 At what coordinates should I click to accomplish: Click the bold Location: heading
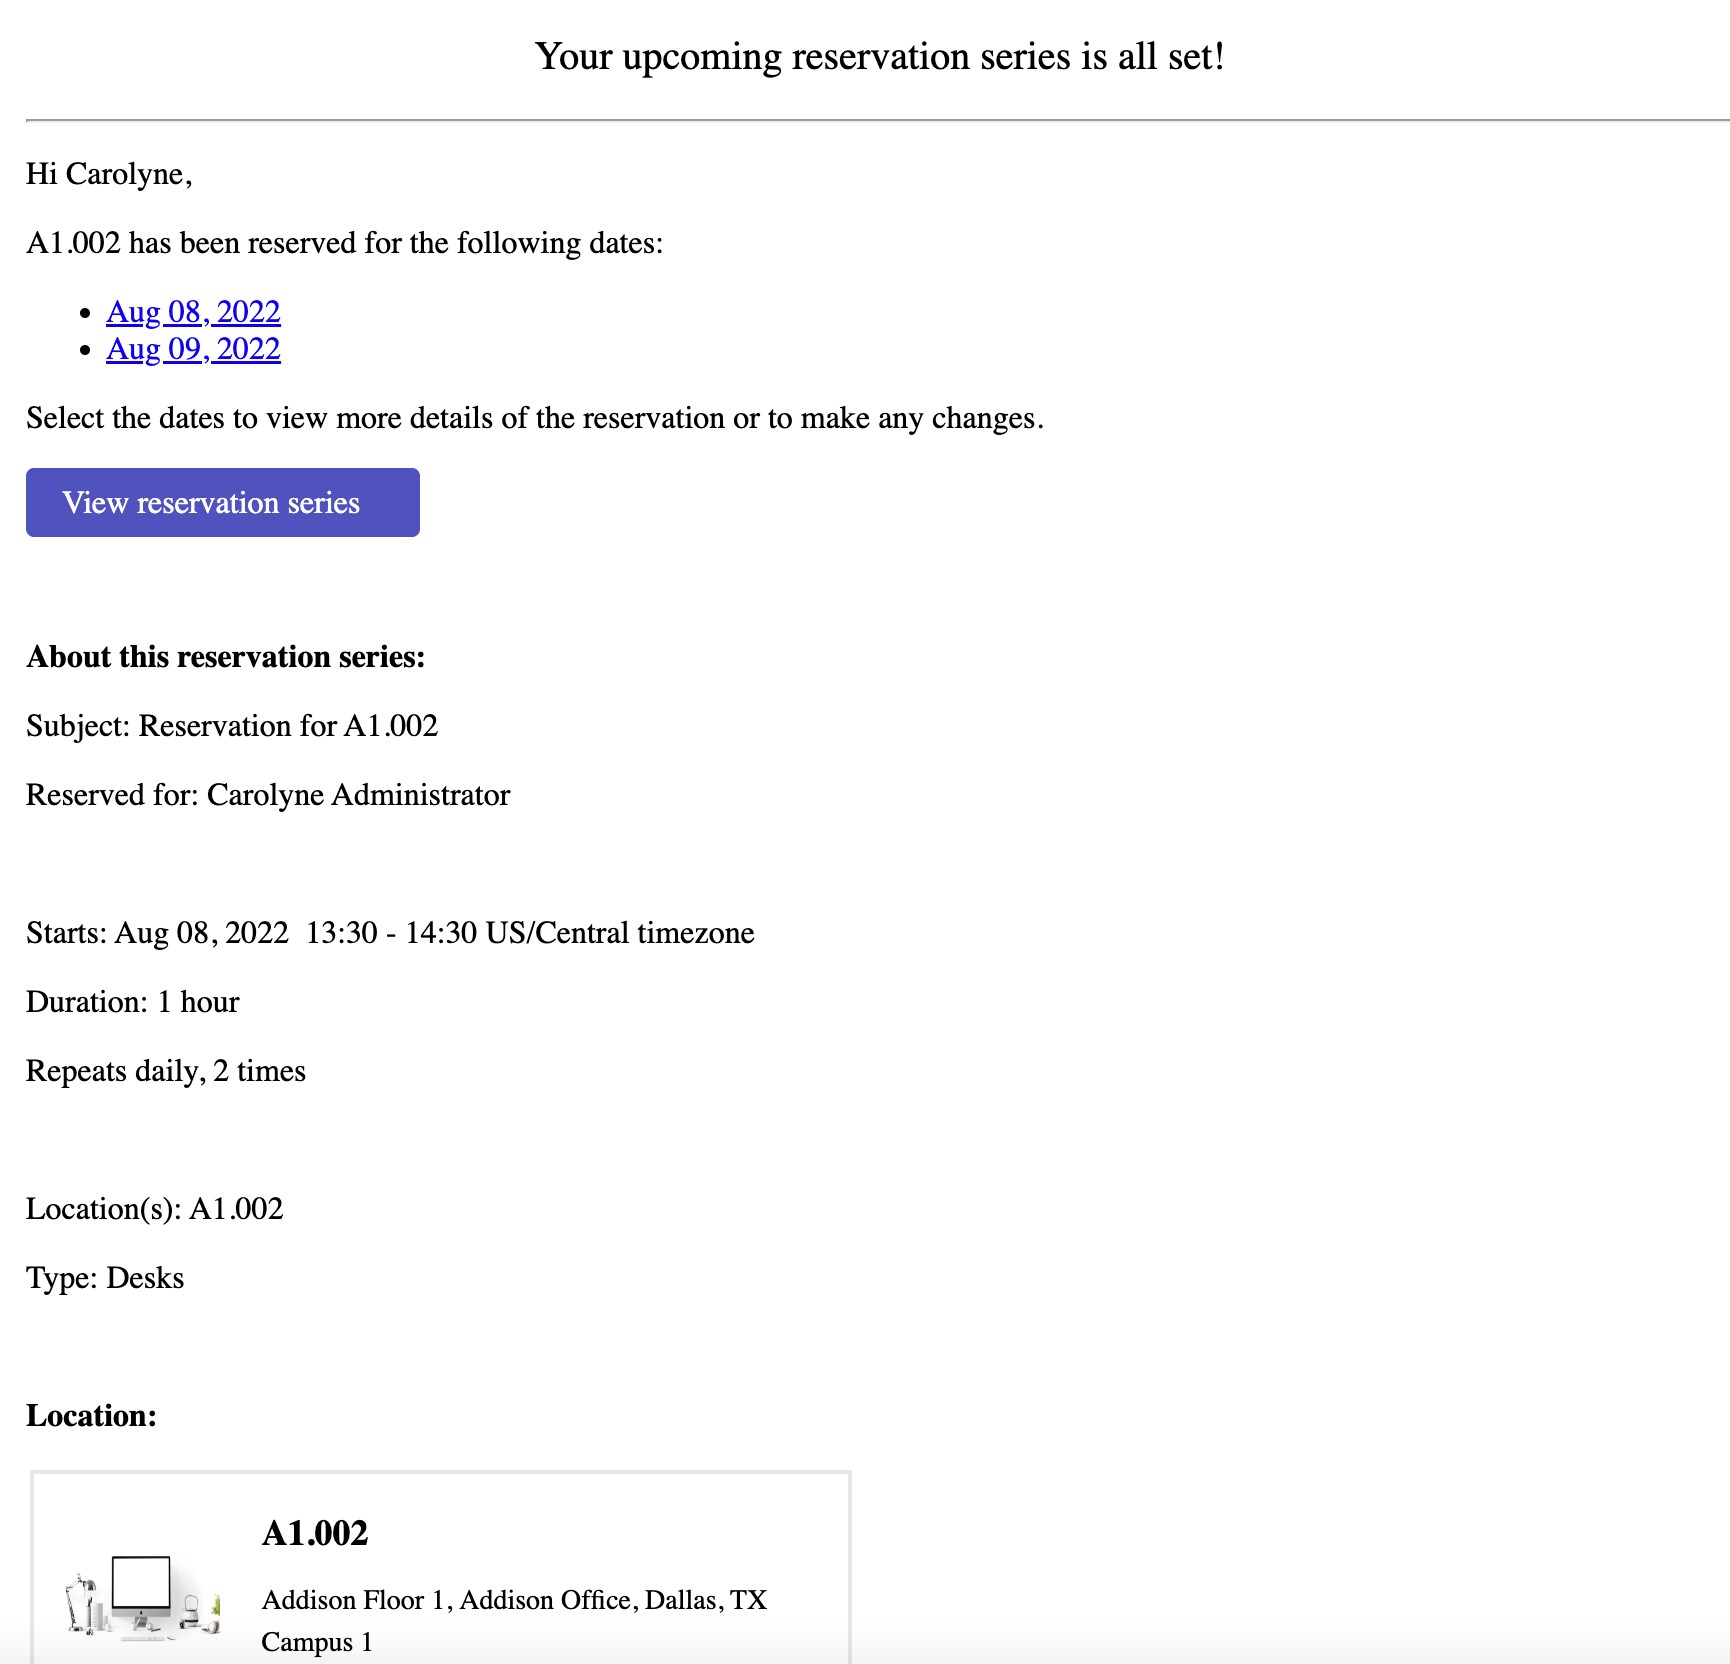92,1416
